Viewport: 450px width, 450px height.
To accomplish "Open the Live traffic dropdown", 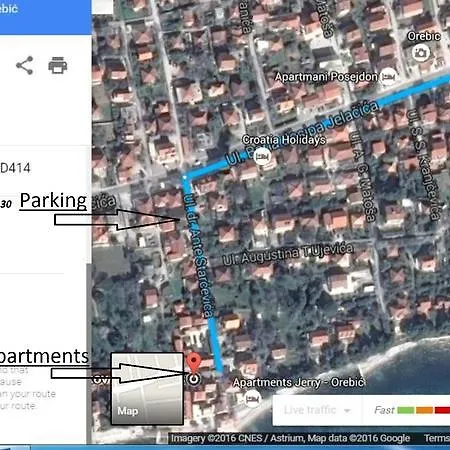I will pos(317,410).
